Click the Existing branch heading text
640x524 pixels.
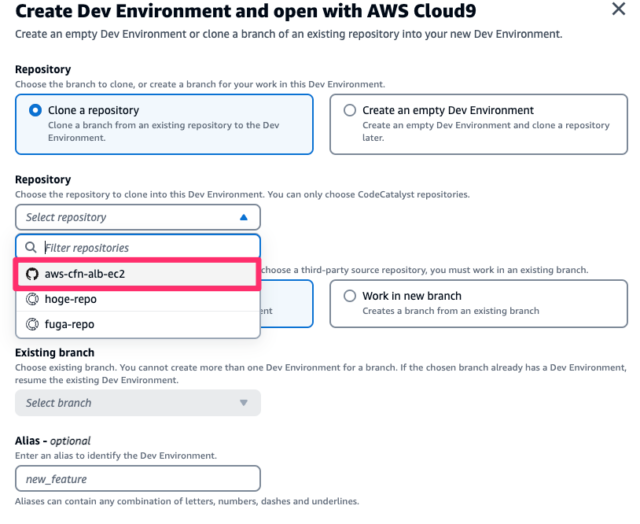55,353
